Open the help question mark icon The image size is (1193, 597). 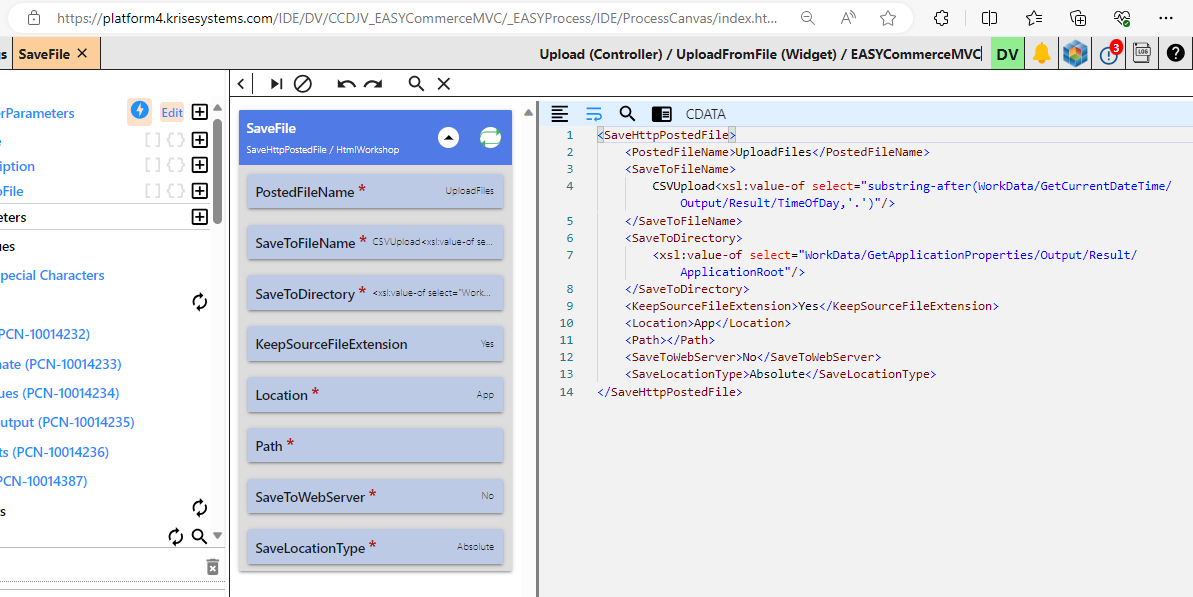coord(1176,53)
